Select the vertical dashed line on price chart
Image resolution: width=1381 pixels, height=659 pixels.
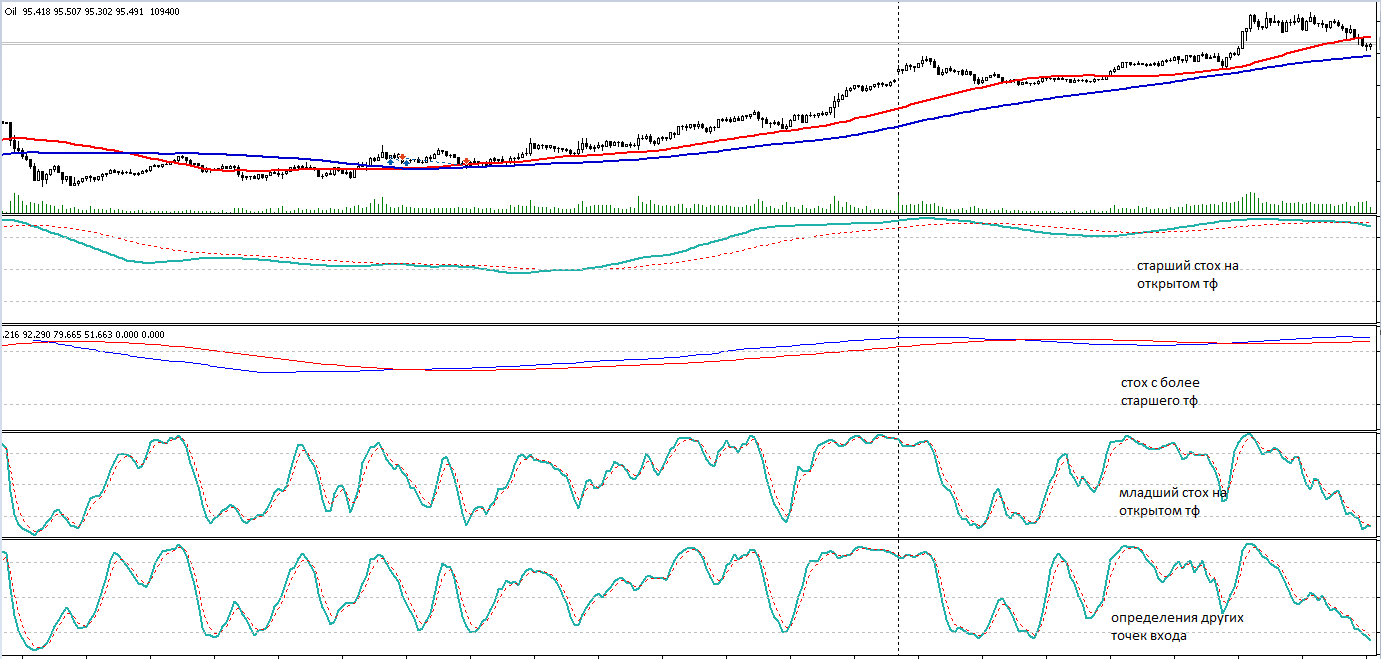[x=898, y=105]
